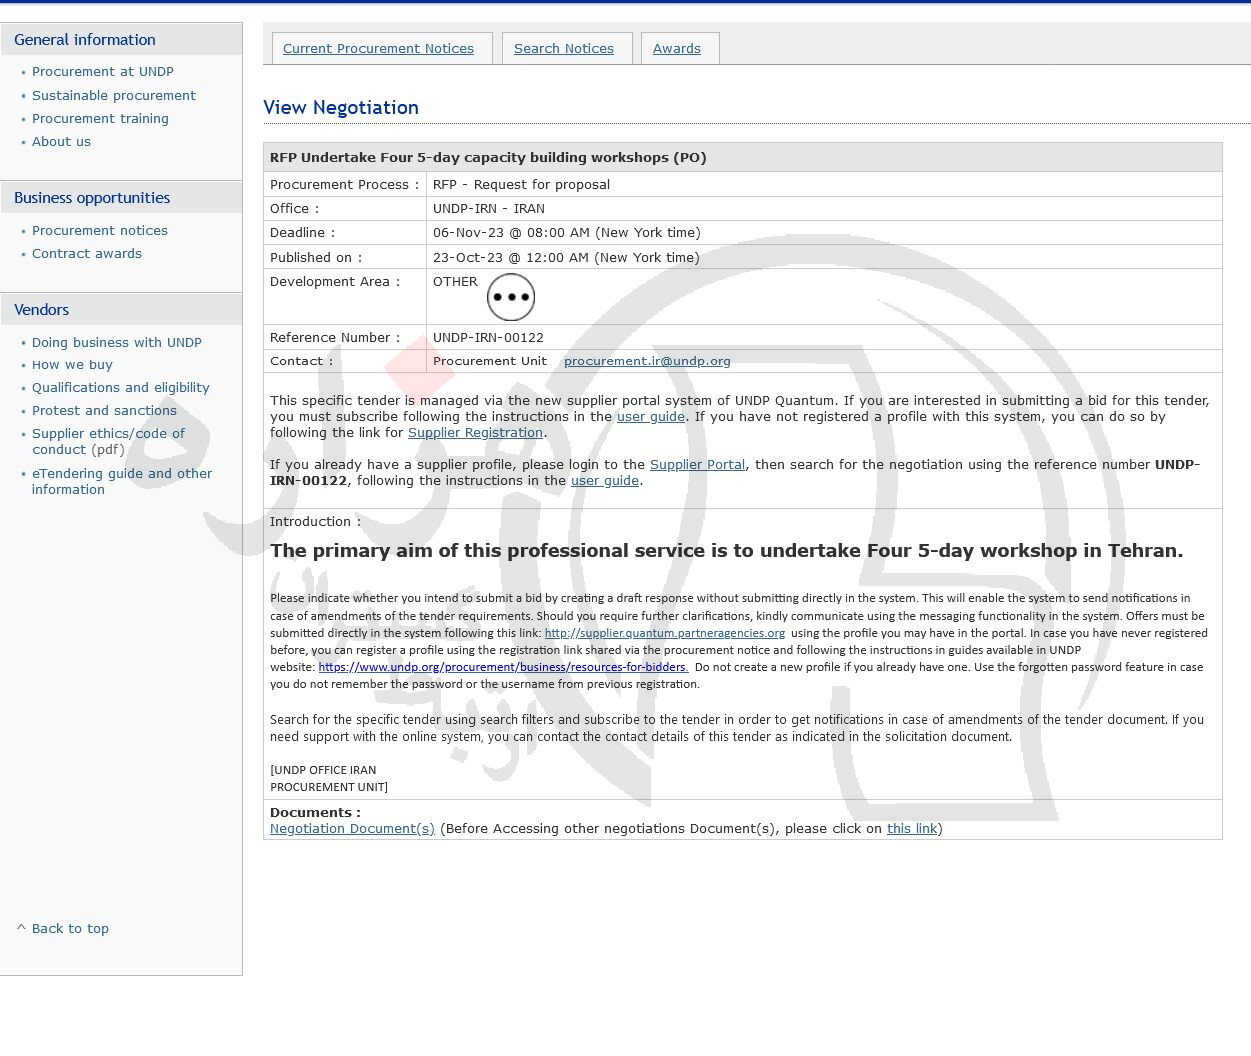This screenshot has width=1251, height=1056.
Task: Open the Negotiation Document(s) link
Action: (x=352, y=829)
